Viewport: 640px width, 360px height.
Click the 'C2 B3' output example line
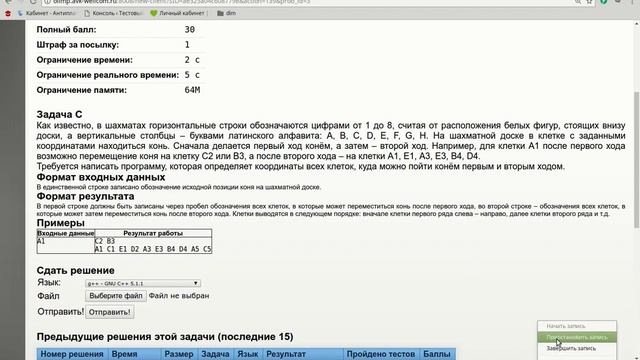[105, 241]
